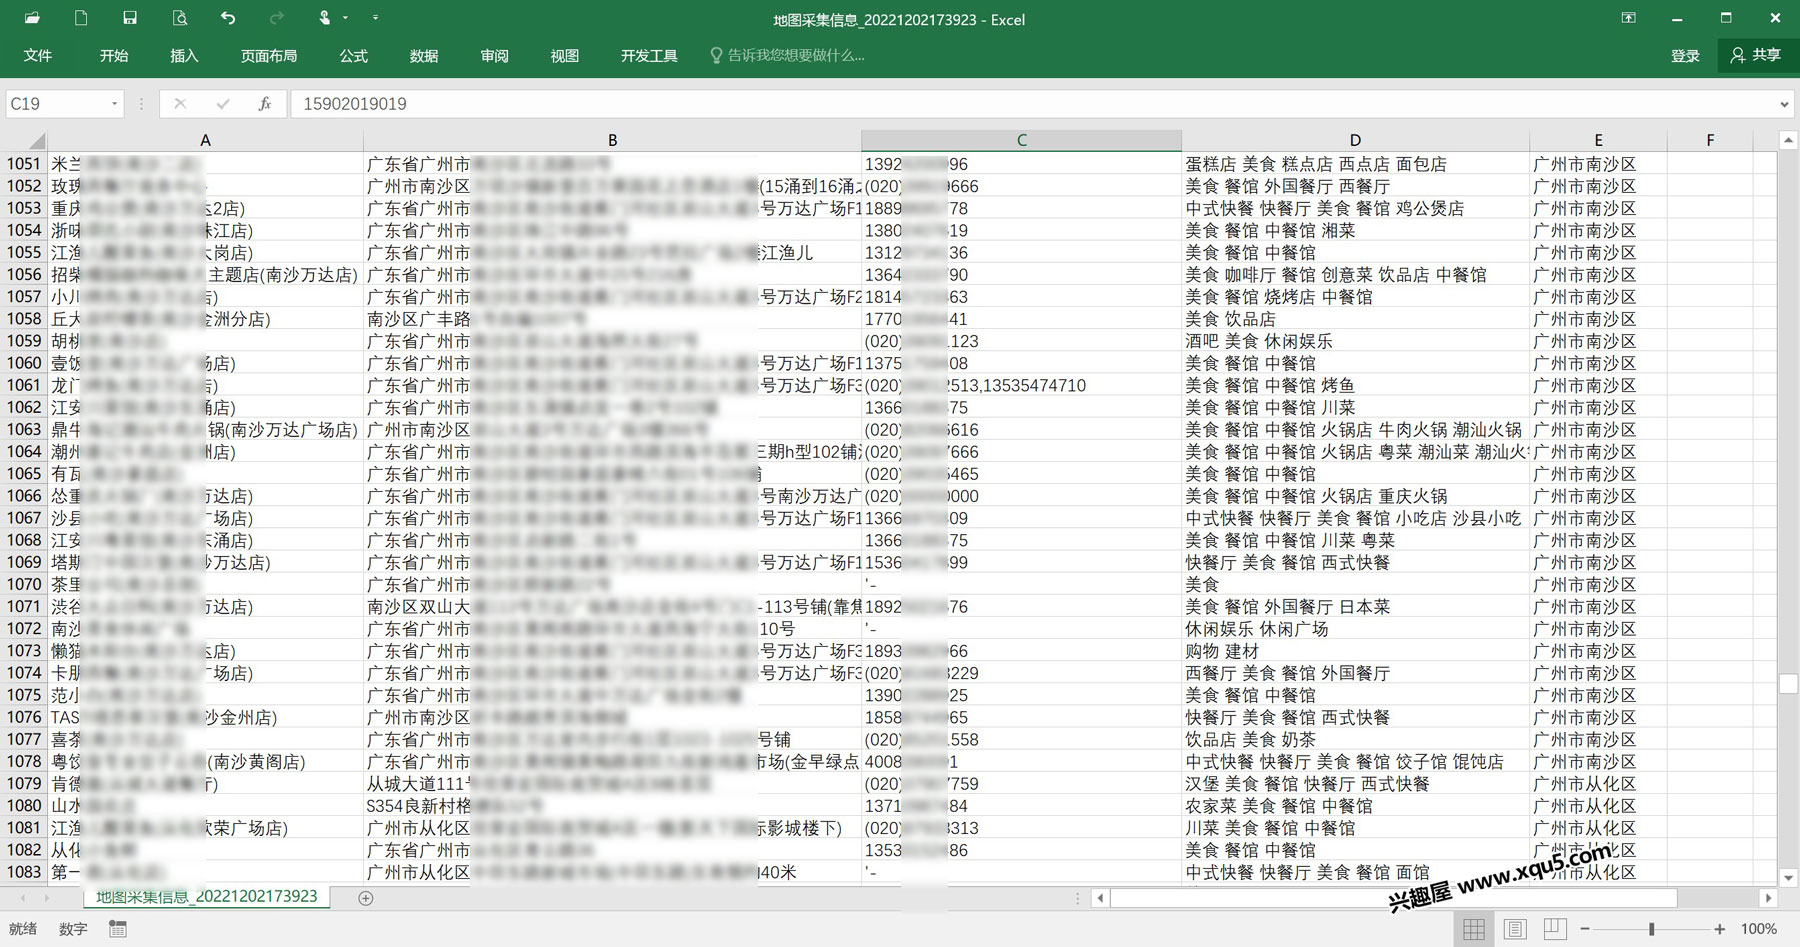The width and height of the screenshot is (1800, 947).
Task: Open the 页面布局 tab
Action: point(269,56)
